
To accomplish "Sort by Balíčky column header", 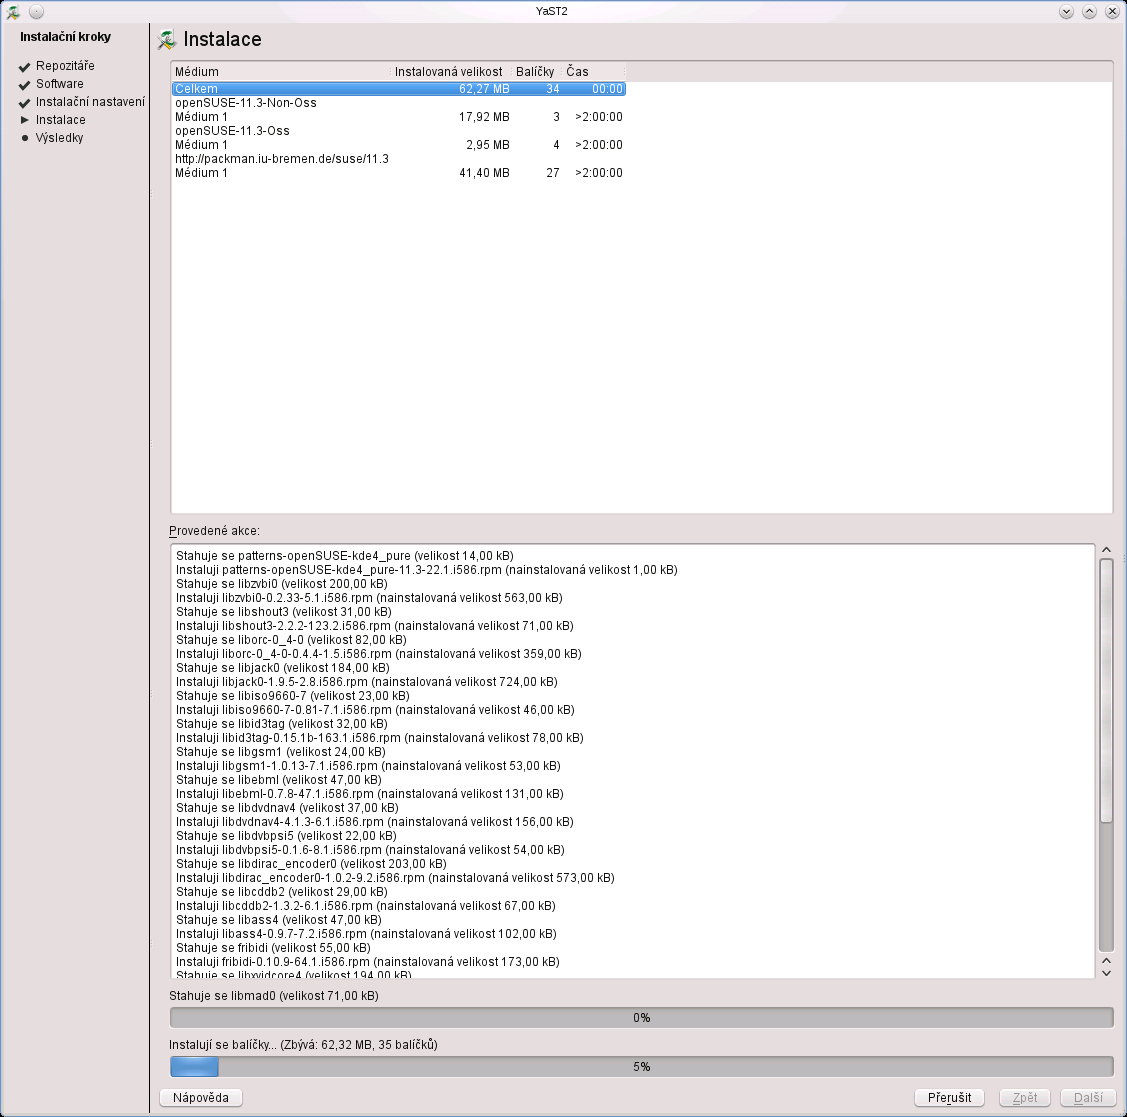I will click(536, 72).
